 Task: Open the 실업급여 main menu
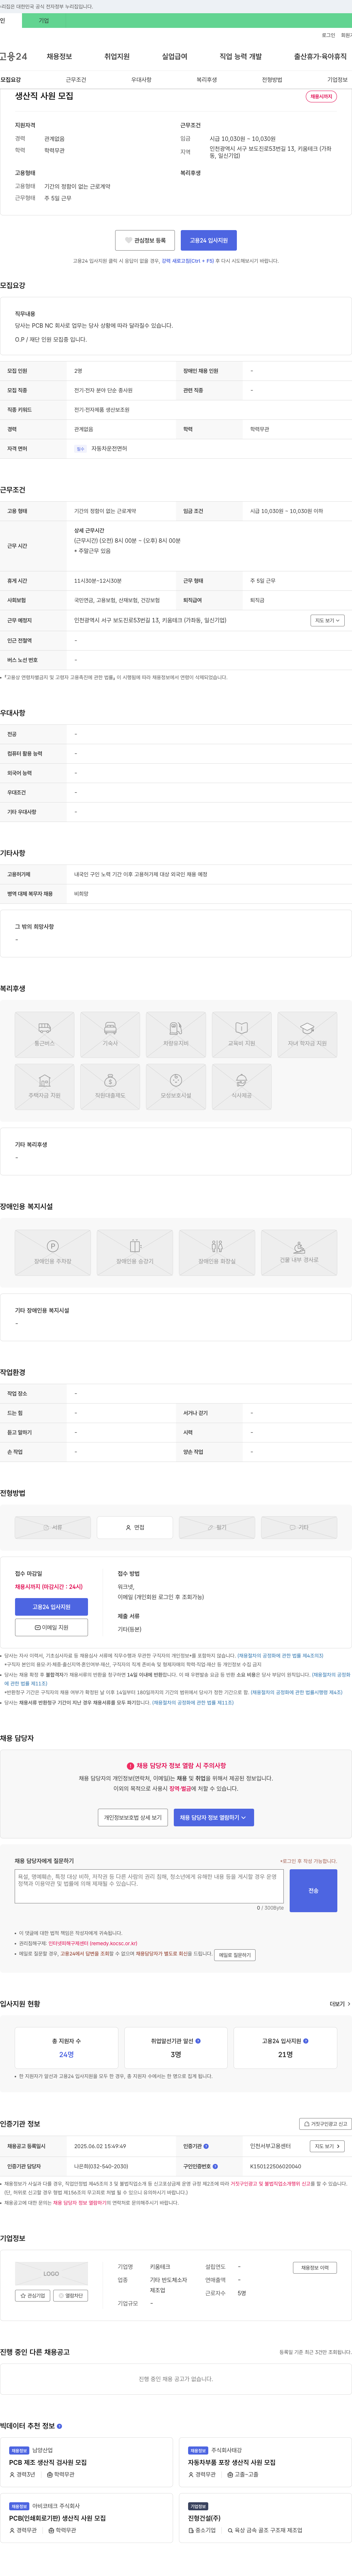click(x=175, y=57)
